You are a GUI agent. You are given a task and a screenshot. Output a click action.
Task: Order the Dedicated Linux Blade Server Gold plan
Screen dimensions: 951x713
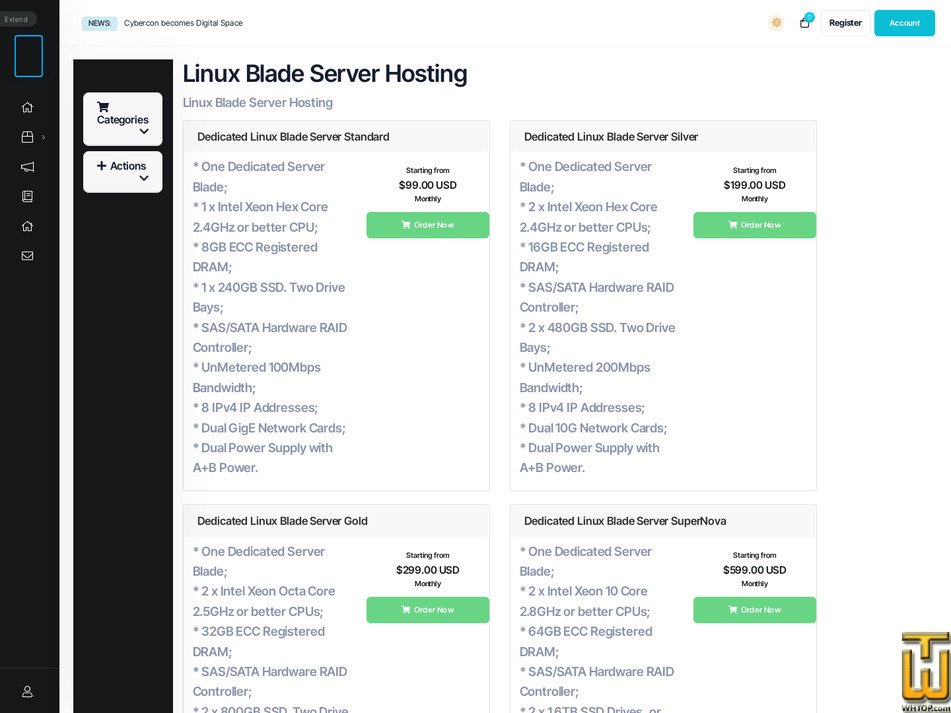[x=427, y=610]
